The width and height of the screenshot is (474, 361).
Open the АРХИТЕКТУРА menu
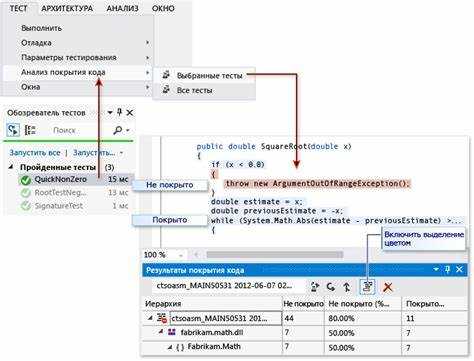coord(67,8)
